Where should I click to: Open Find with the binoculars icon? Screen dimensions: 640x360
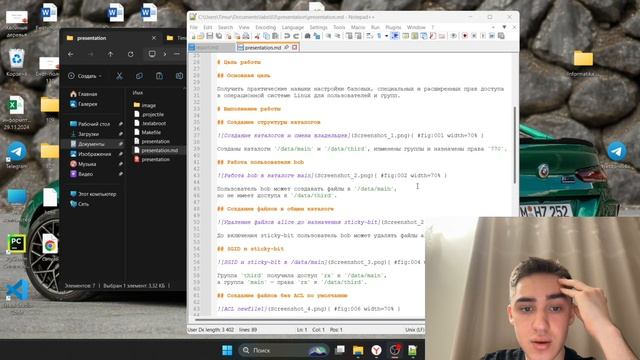tap(307, 36)
